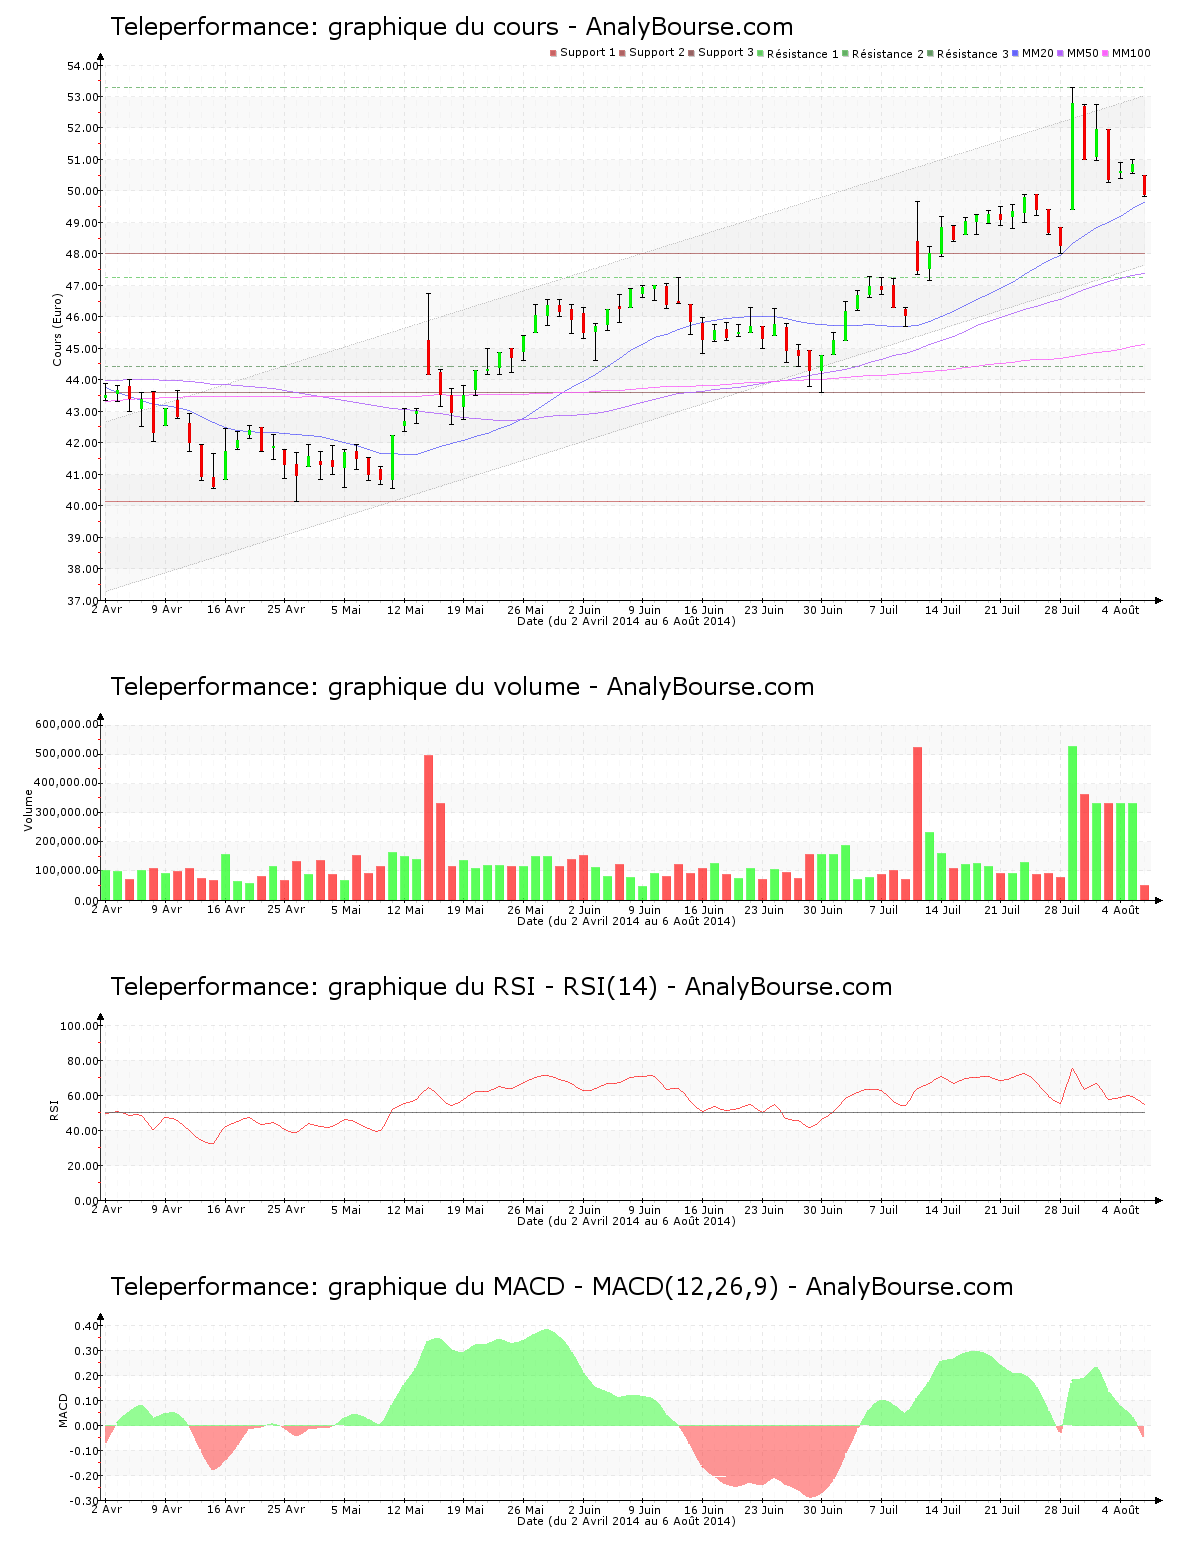The height and width of the screenshot is (1550, 1200).
Task: Click the date range caption under MACD chart
Action: 626,1521
